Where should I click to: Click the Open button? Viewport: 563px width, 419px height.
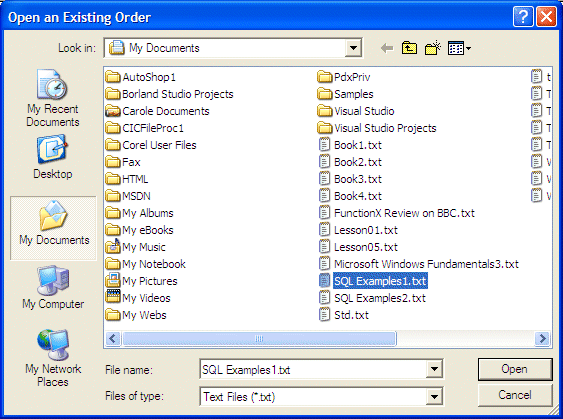point(515,369)
